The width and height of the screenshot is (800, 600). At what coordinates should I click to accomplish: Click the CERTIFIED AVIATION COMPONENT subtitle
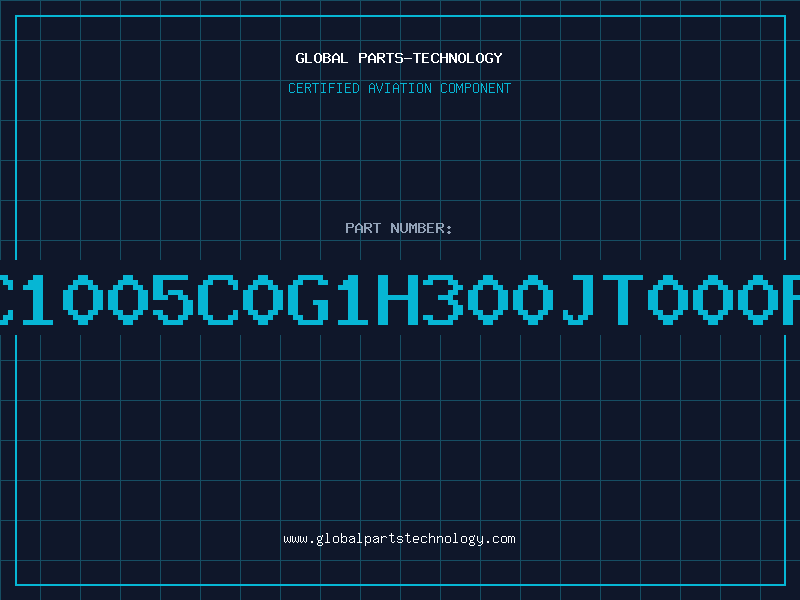click(x=399, y=88)
